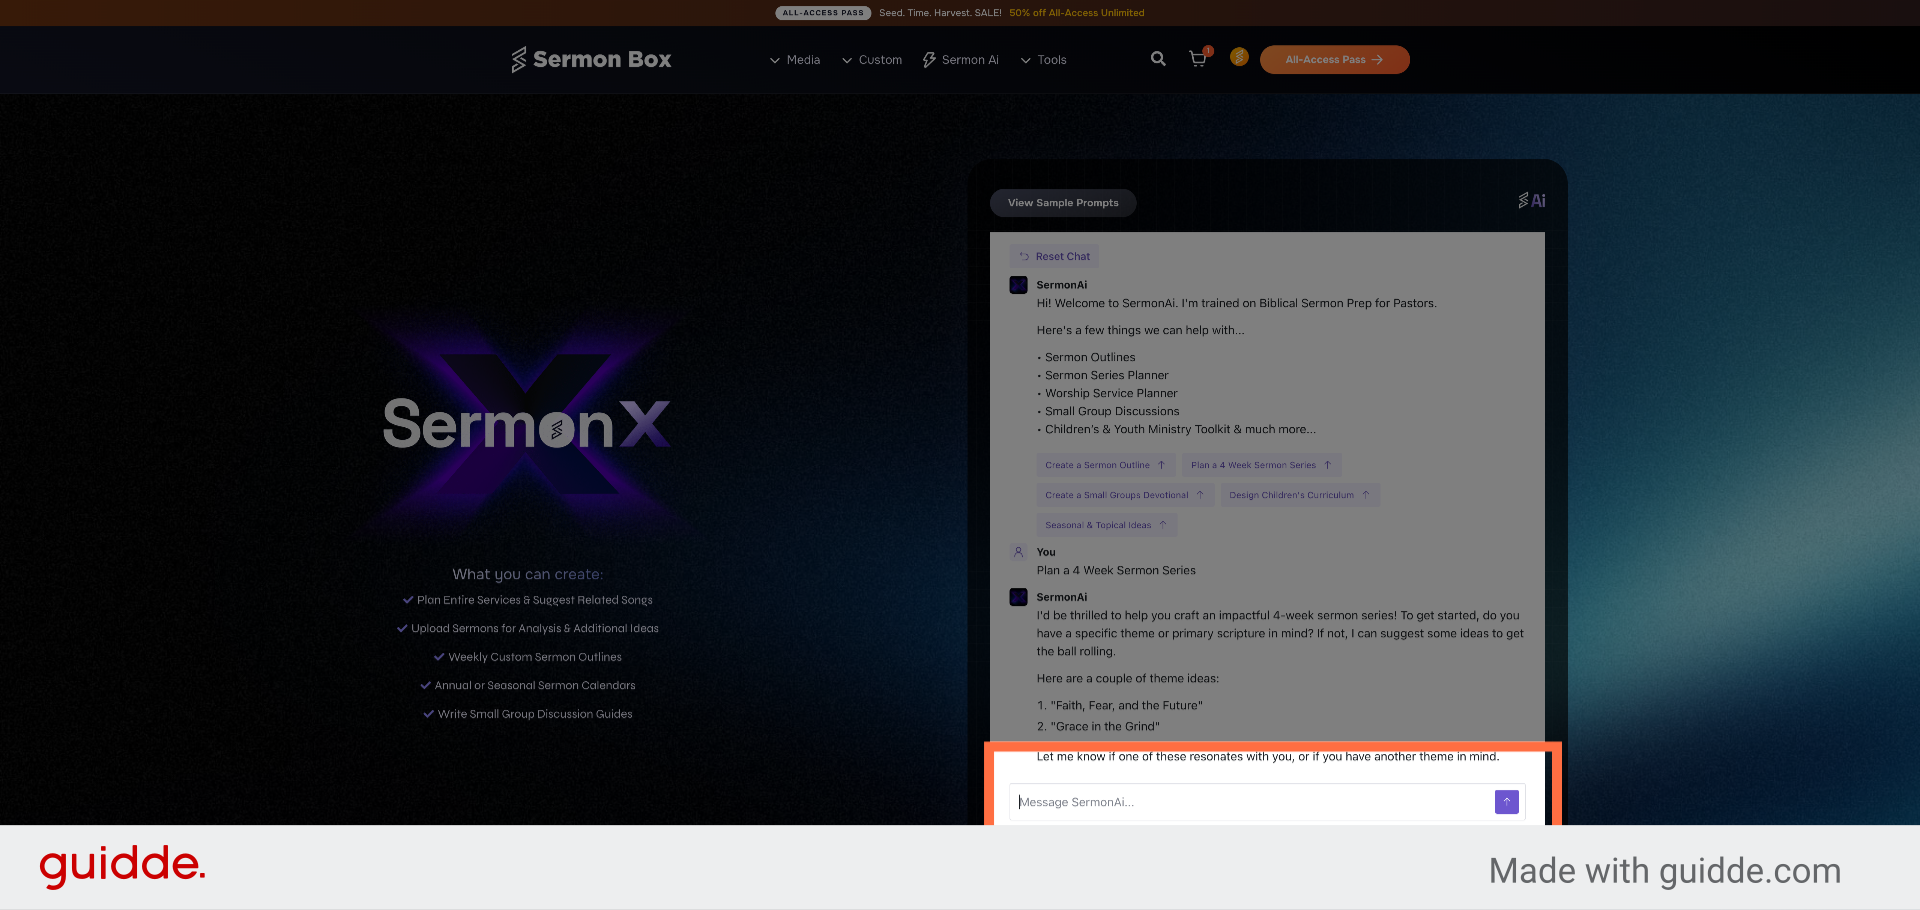This screenshot has height=910, width=1920.
Task: Click "Weekly Custom Sermon Outlines" feature text
Action: pyautogui.click(x=535, y=657)
